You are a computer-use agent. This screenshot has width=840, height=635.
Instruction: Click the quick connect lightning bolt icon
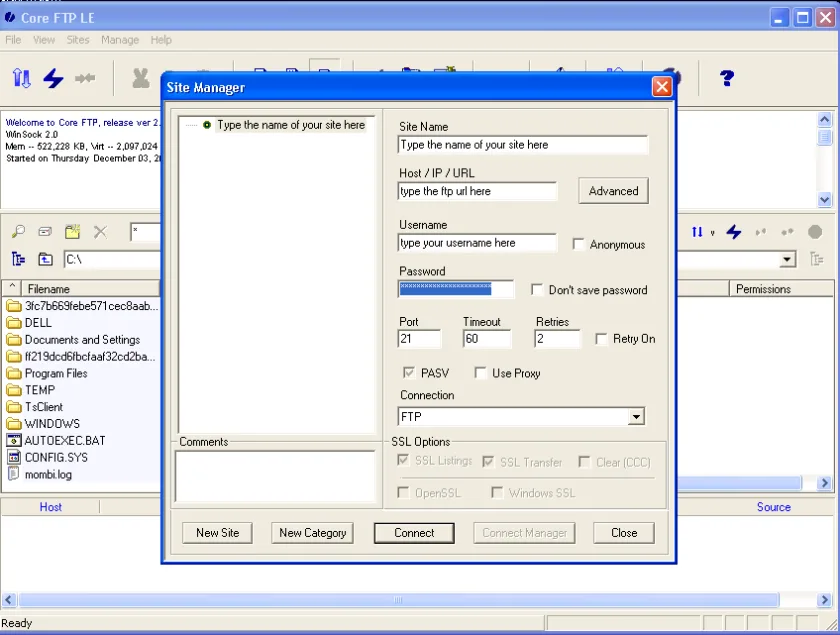coord(53,78)
